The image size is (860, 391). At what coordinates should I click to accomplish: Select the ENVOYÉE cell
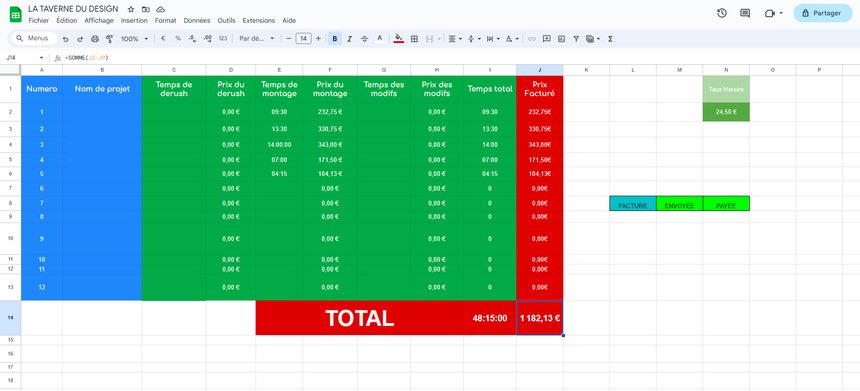point(680,203)
